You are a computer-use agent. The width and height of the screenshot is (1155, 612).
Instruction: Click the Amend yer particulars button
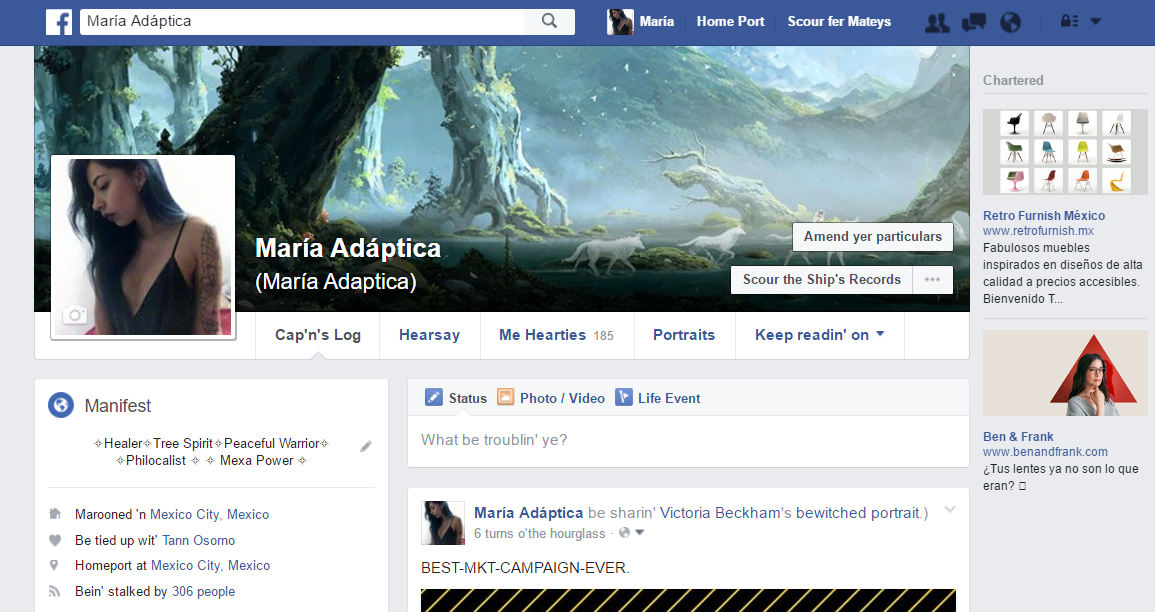coord(872,237)
